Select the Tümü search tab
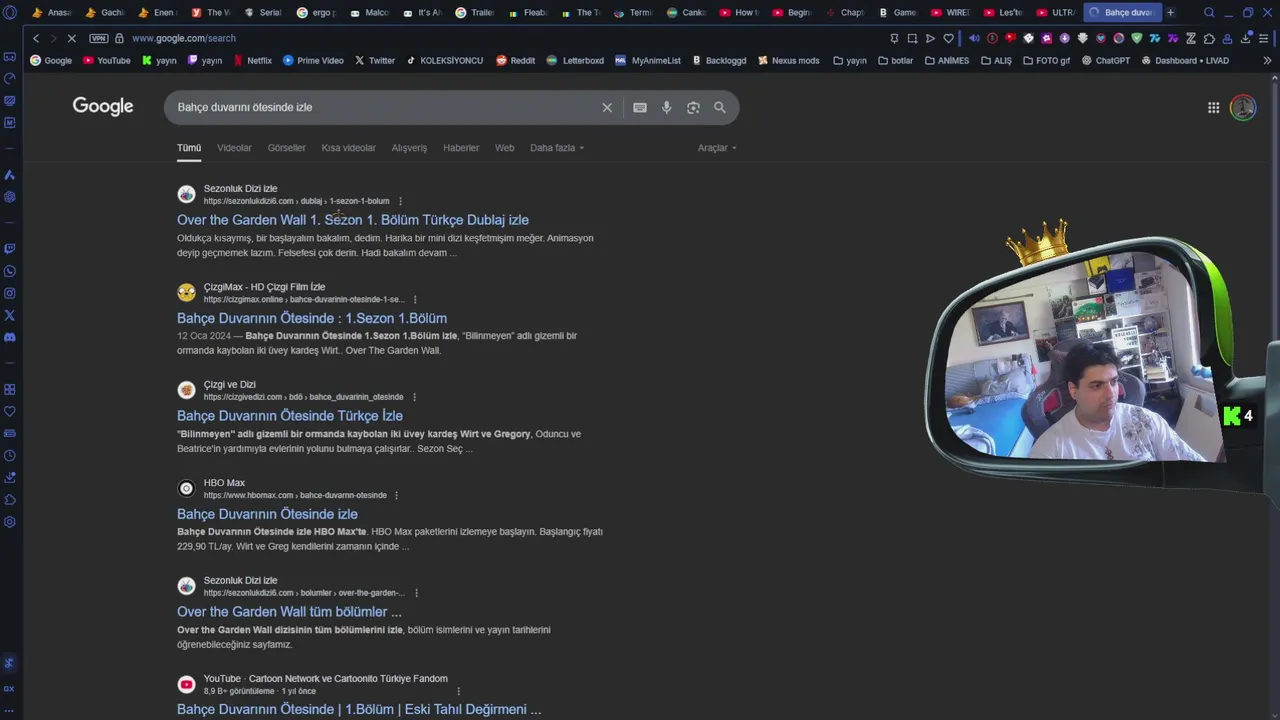Viewport: 1280px width, 720px height. 189,148
